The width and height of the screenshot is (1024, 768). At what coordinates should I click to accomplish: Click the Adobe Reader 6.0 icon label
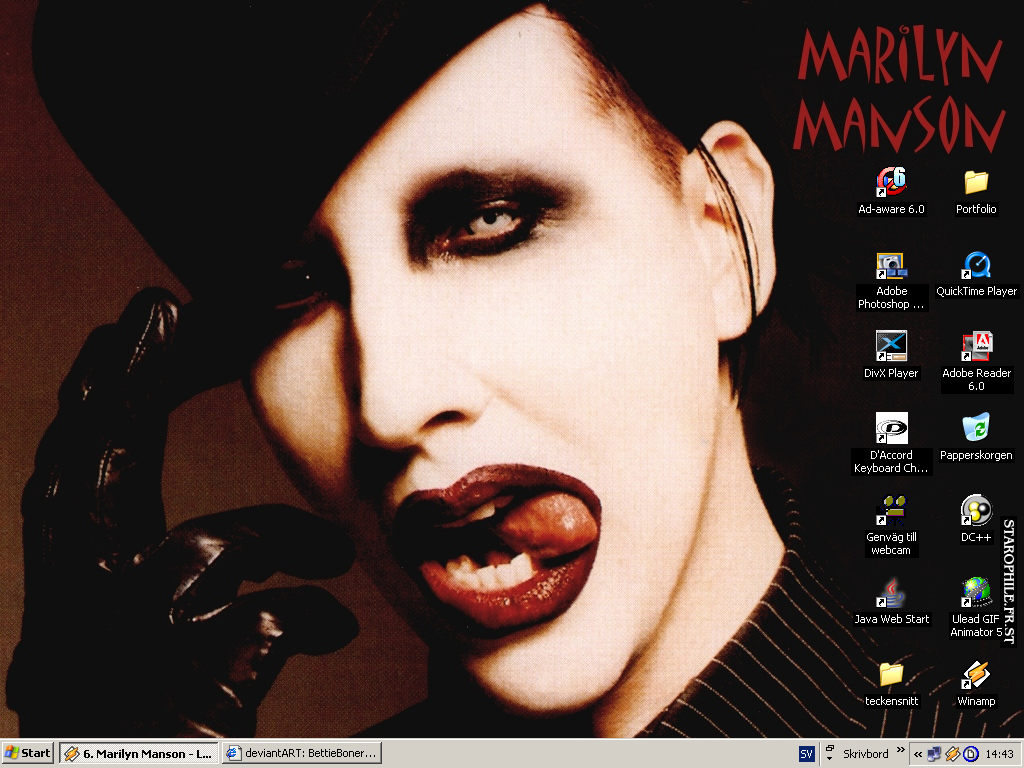pyautogui.click(x=976, y=379)
